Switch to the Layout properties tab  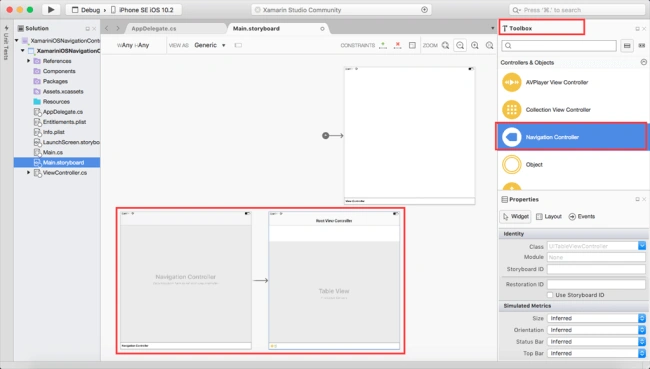(x=549, y=216)
